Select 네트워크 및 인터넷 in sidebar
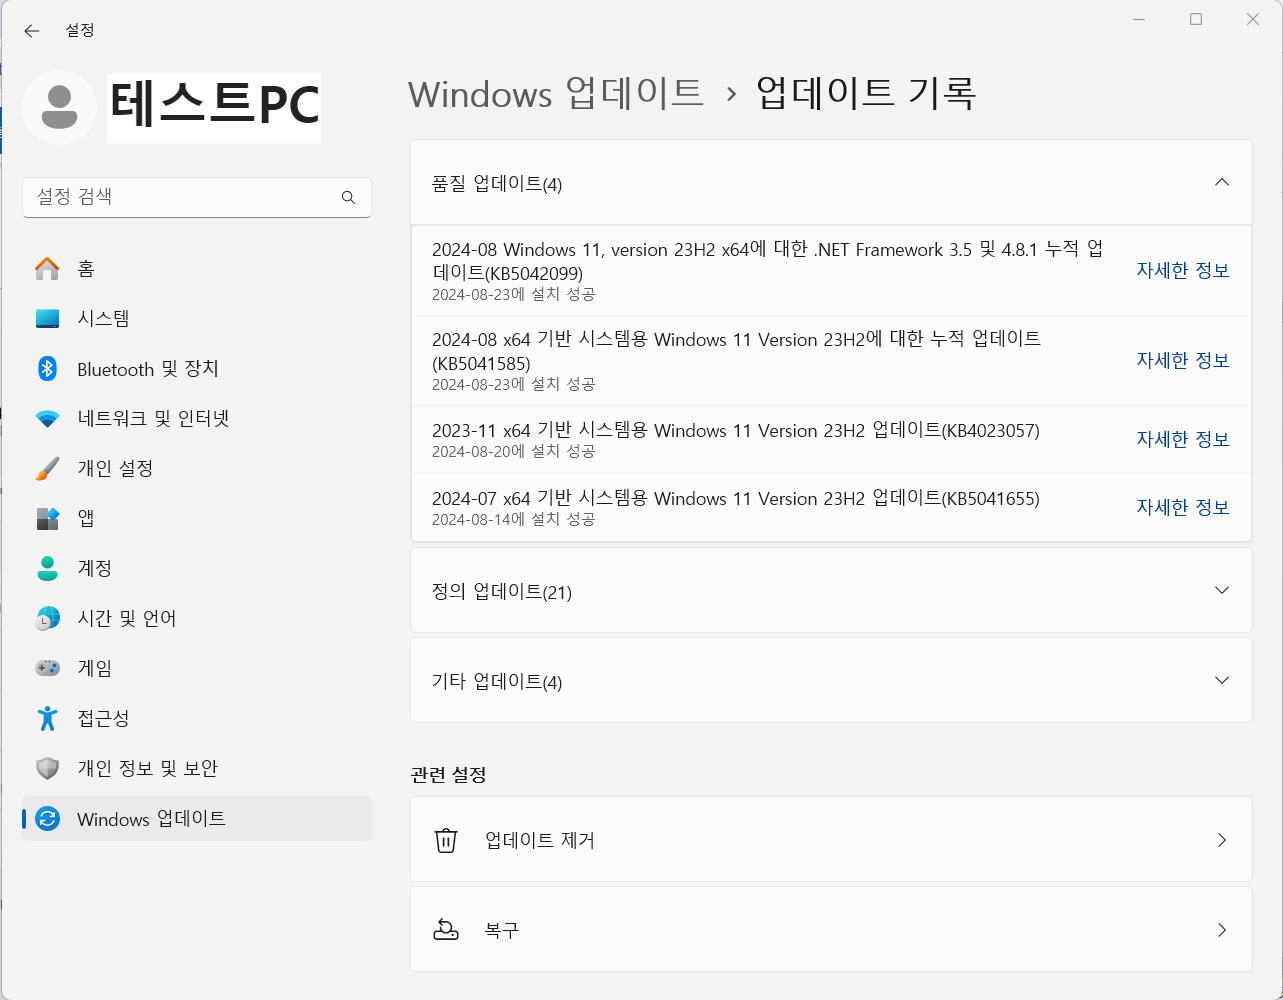This screenshot has height=1000, width=1283. click(197, 419)
